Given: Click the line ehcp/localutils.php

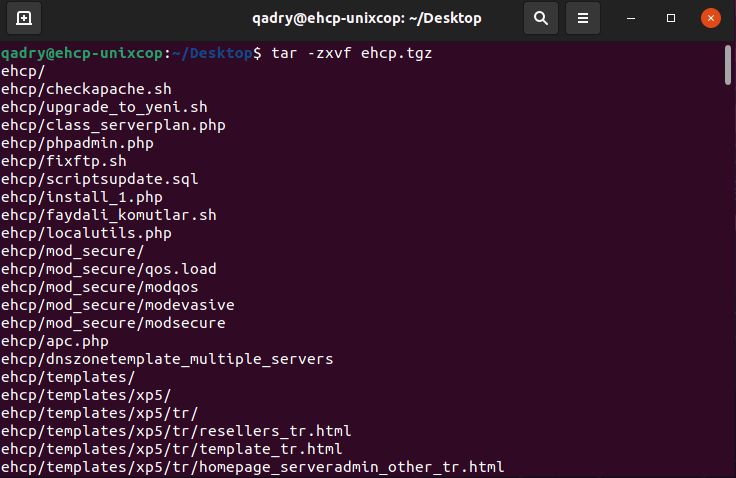Looking at the screenshot, I should (x=86, y=233).
